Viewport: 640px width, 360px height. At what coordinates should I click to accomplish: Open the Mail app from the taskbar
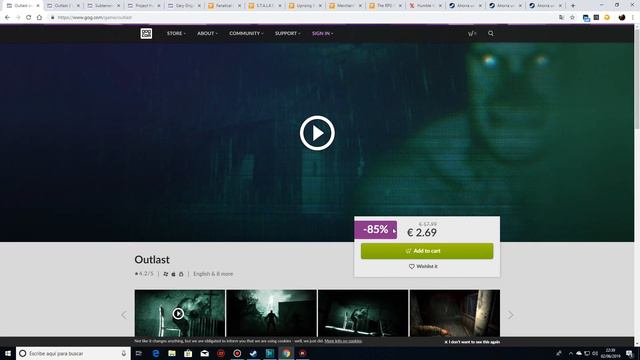[204, 353]
